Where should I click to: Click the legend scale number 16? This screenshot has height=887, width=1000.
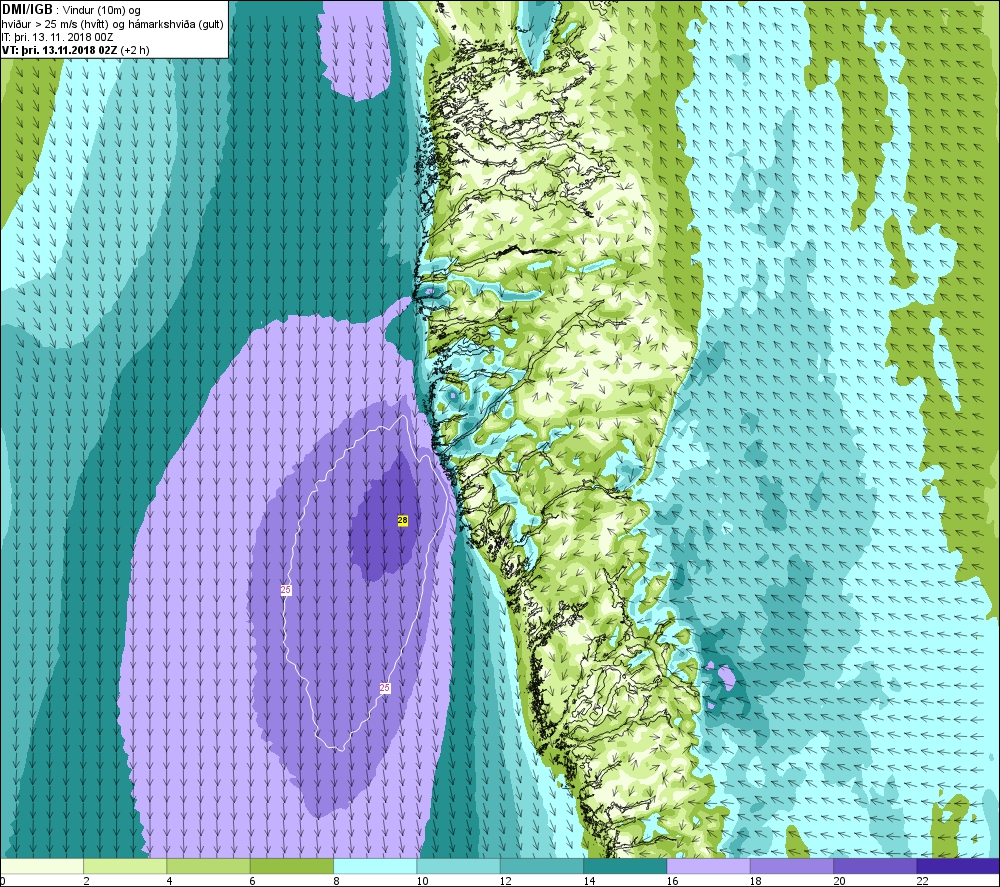tap(672, 881)
